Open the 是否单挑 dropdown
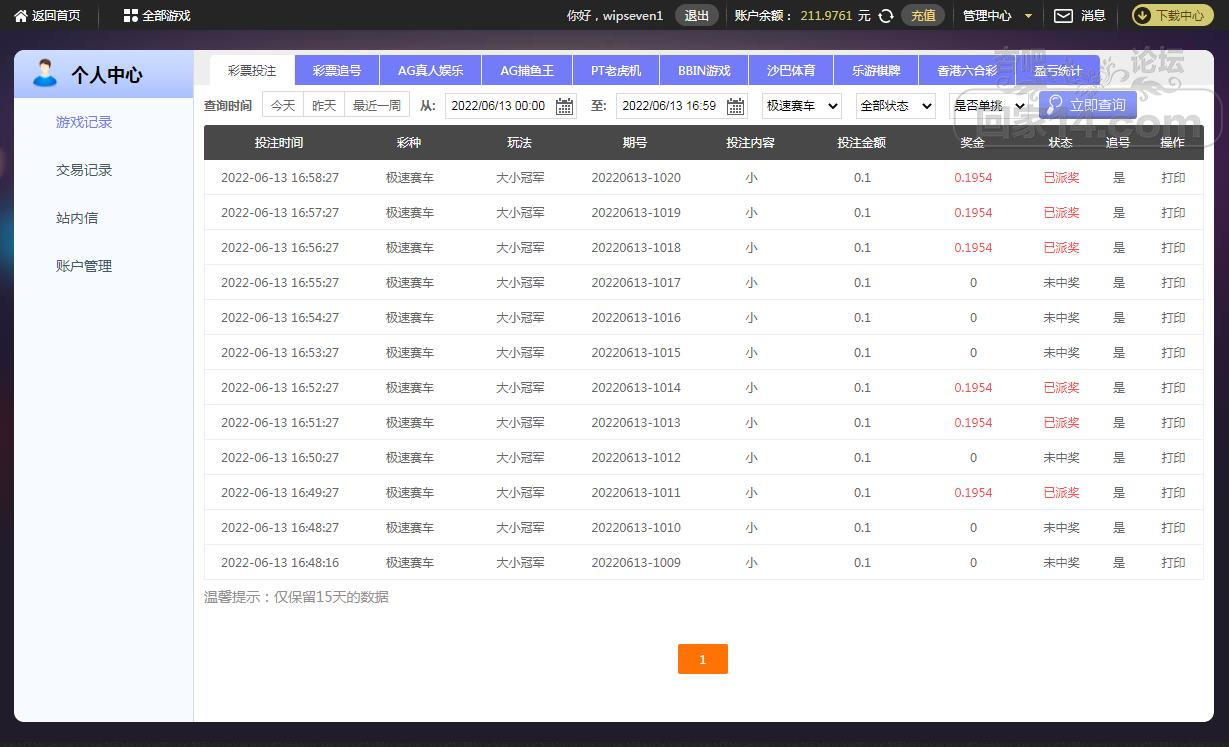The width and height of the screenshot is (1229, 747). point(989,106)
